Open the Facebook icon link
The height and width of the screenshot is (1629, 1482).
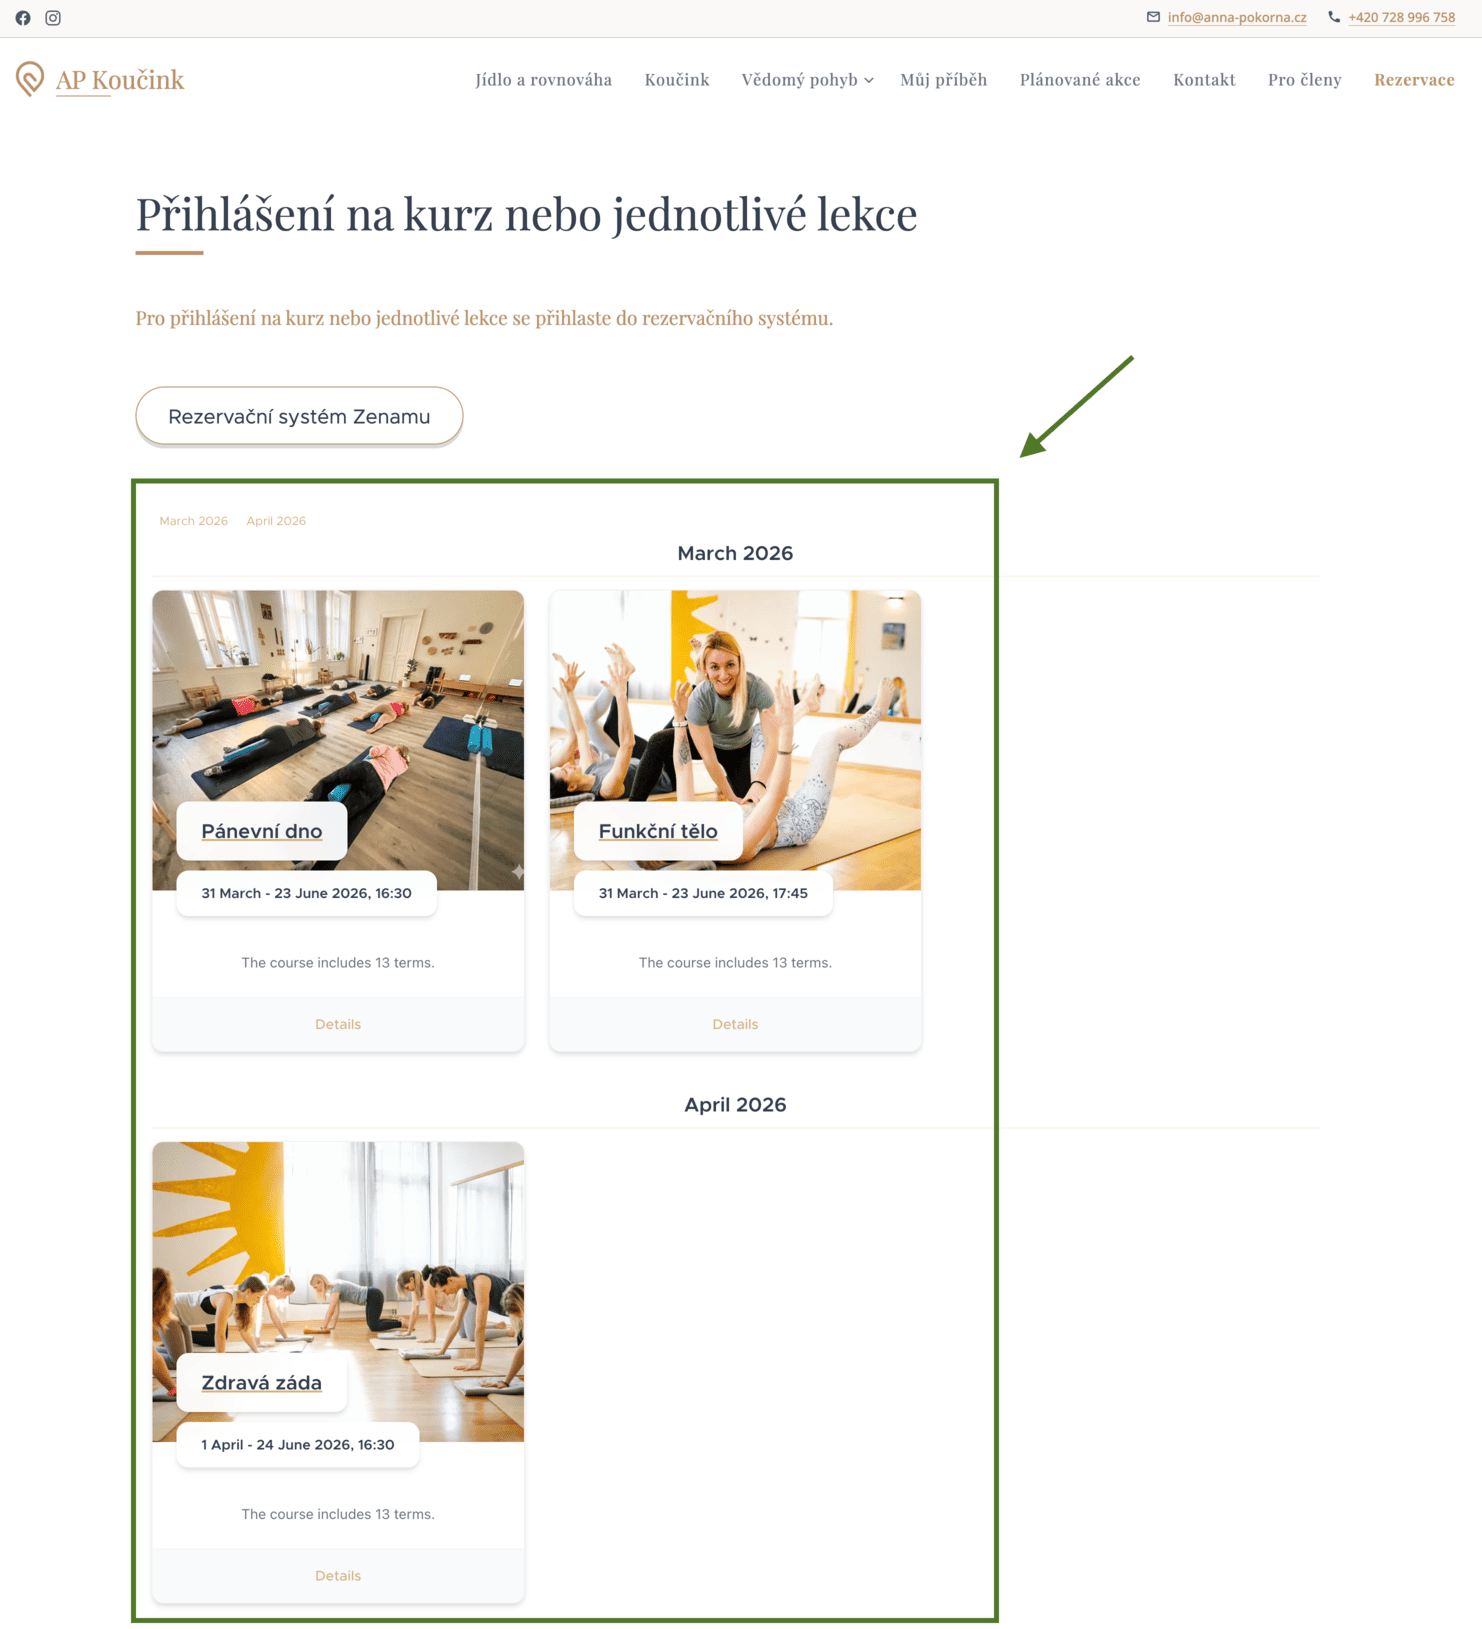[x=23, y=18]
